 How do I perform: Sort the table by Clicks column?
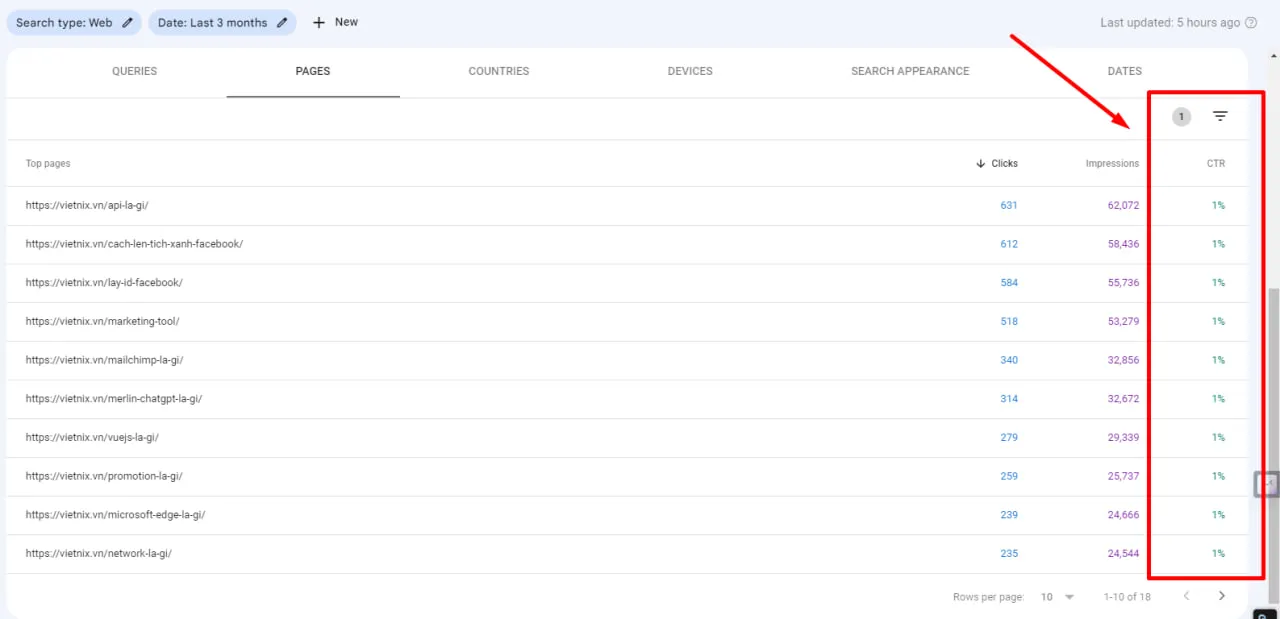[1003, 163]
